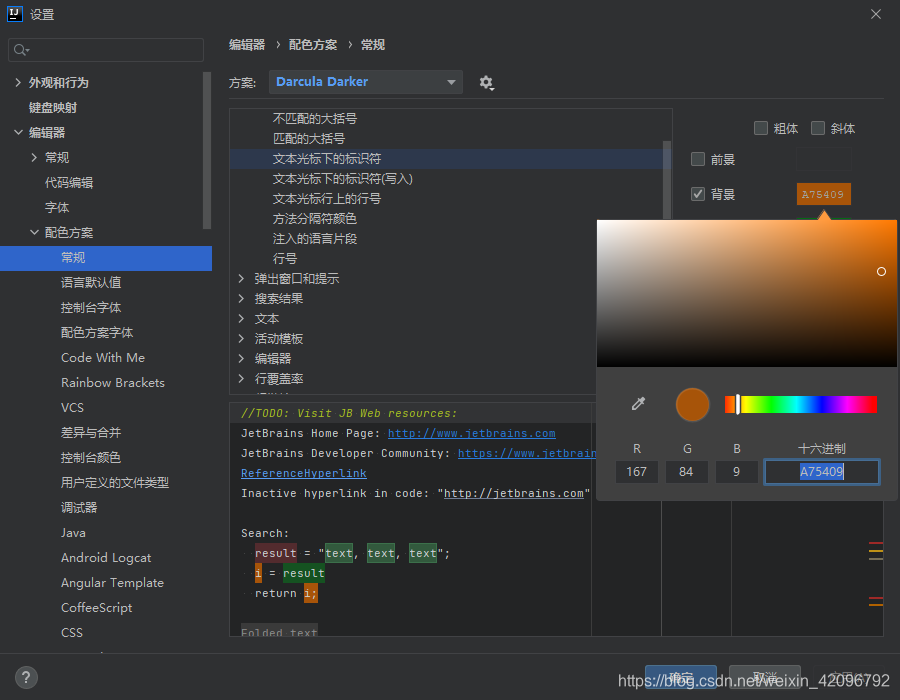Select Angular Template color settings
Screen dimensions: 900x700
(112, 582)
